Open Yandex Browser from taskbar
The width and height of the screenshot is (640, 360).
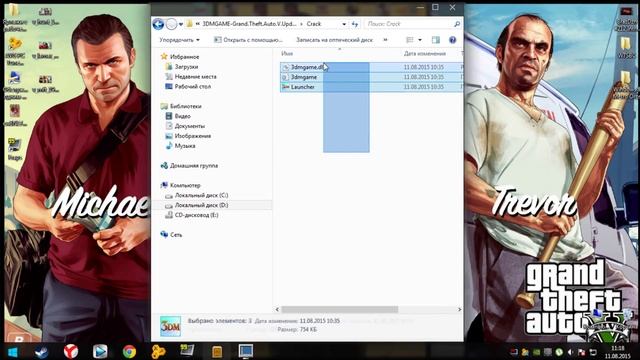point(71,351)
